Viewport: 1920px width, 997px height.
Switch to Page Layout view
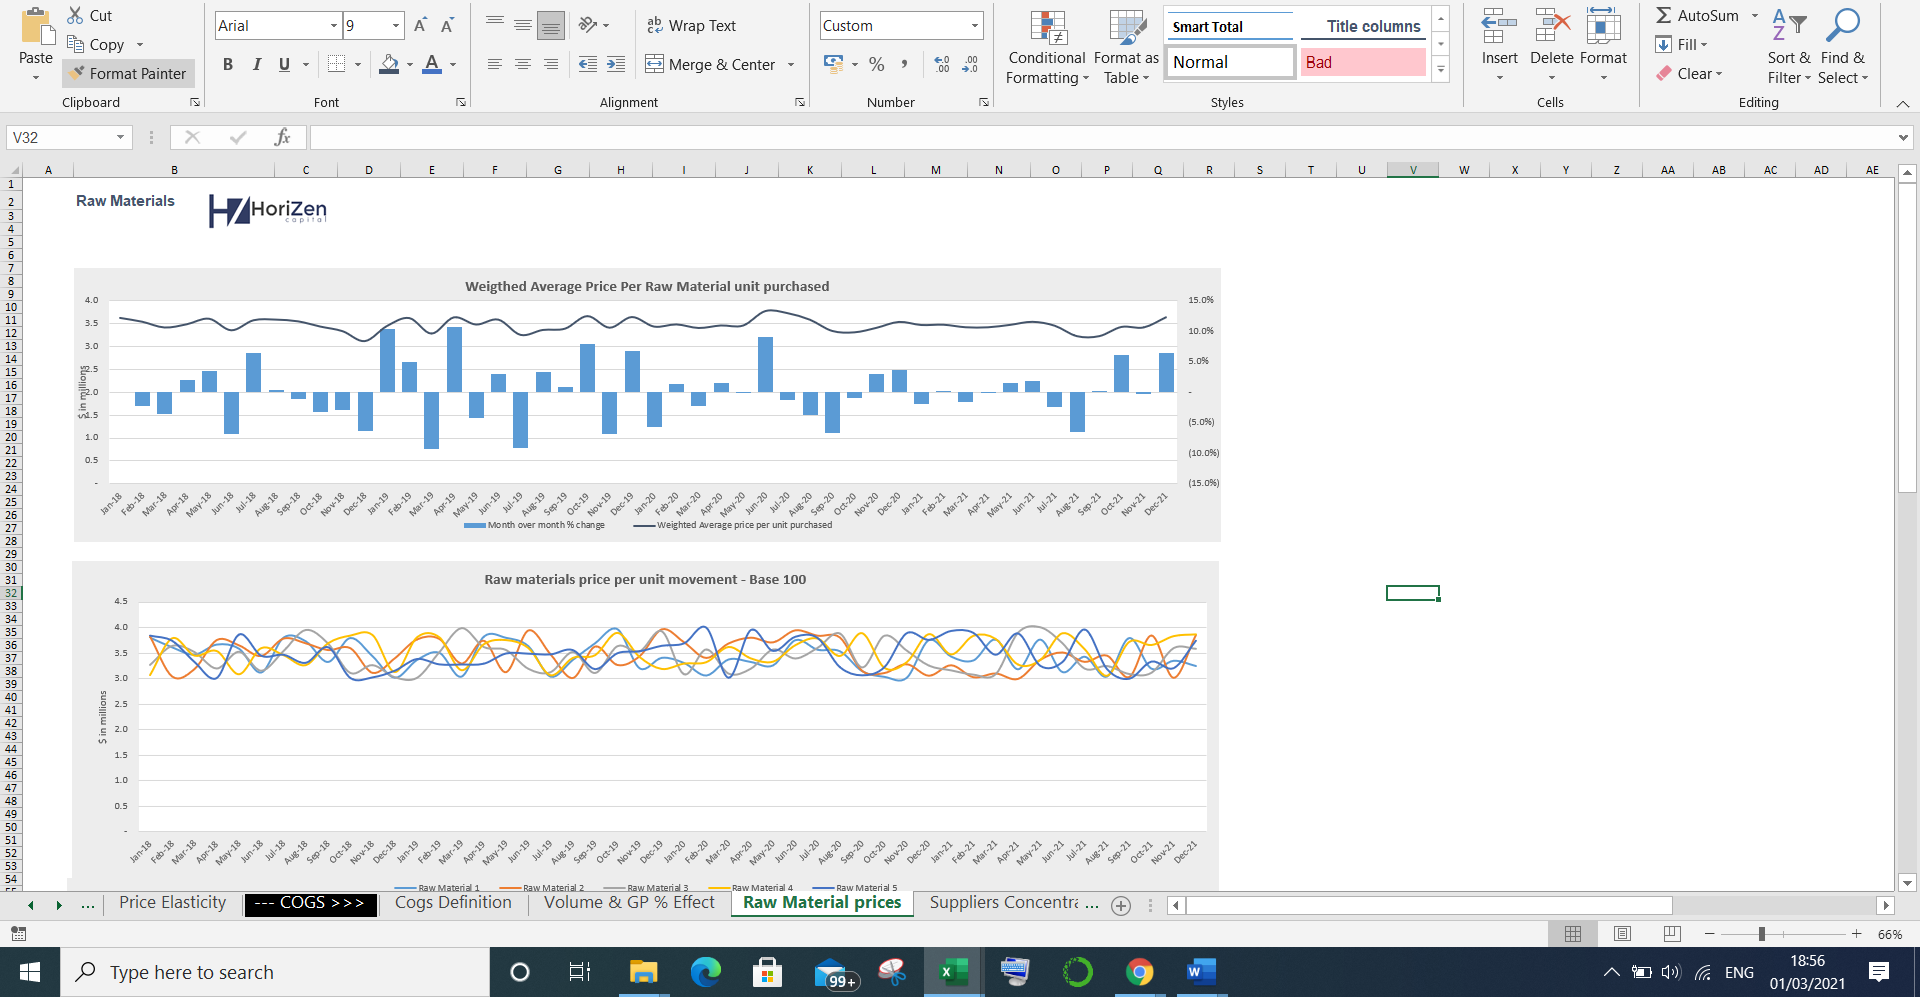pyautogui.click(x=1622, y=933)
